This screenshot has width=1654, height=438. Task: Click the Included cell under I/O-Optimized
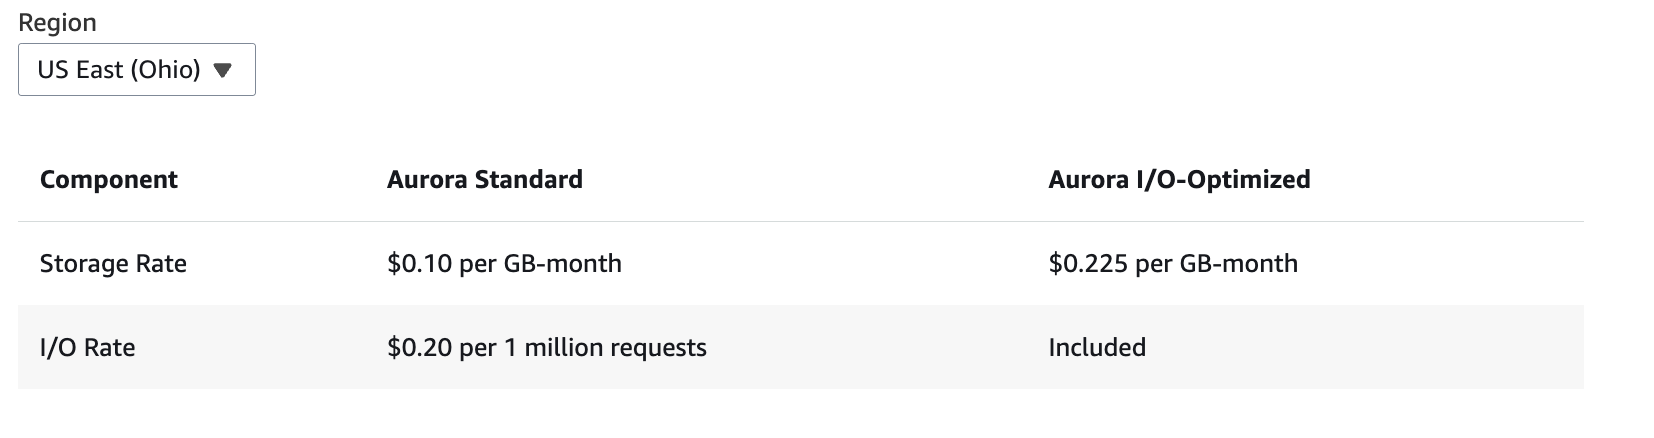(x=1097, y=348)
